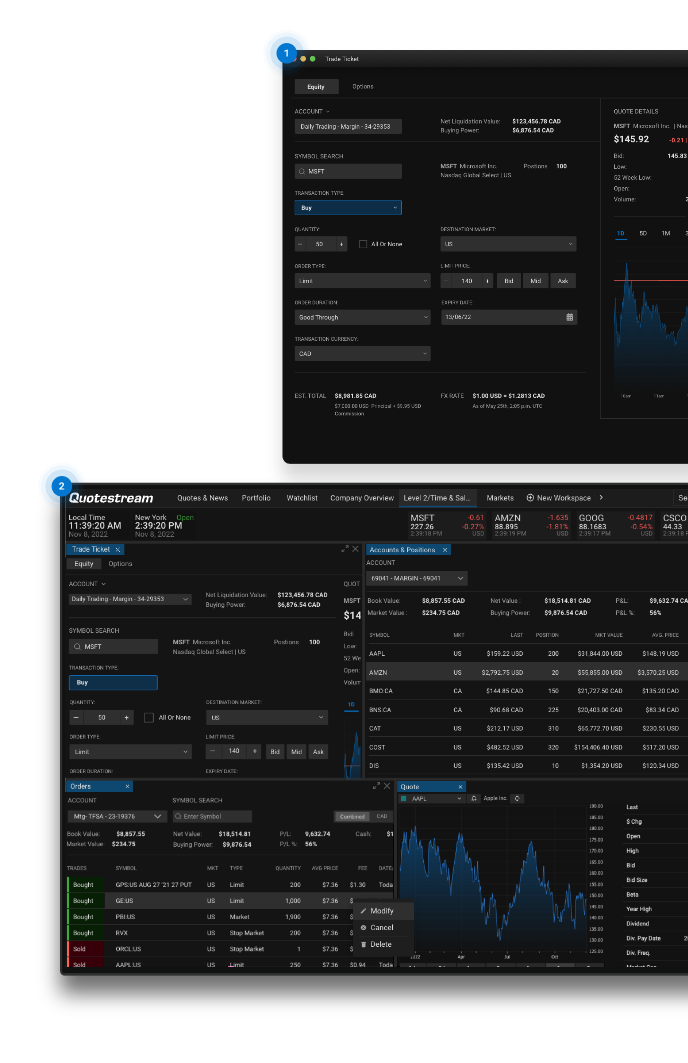Close Accounts & Positions tab with x
Screen dimensions: 688x1063
[445, 550]
